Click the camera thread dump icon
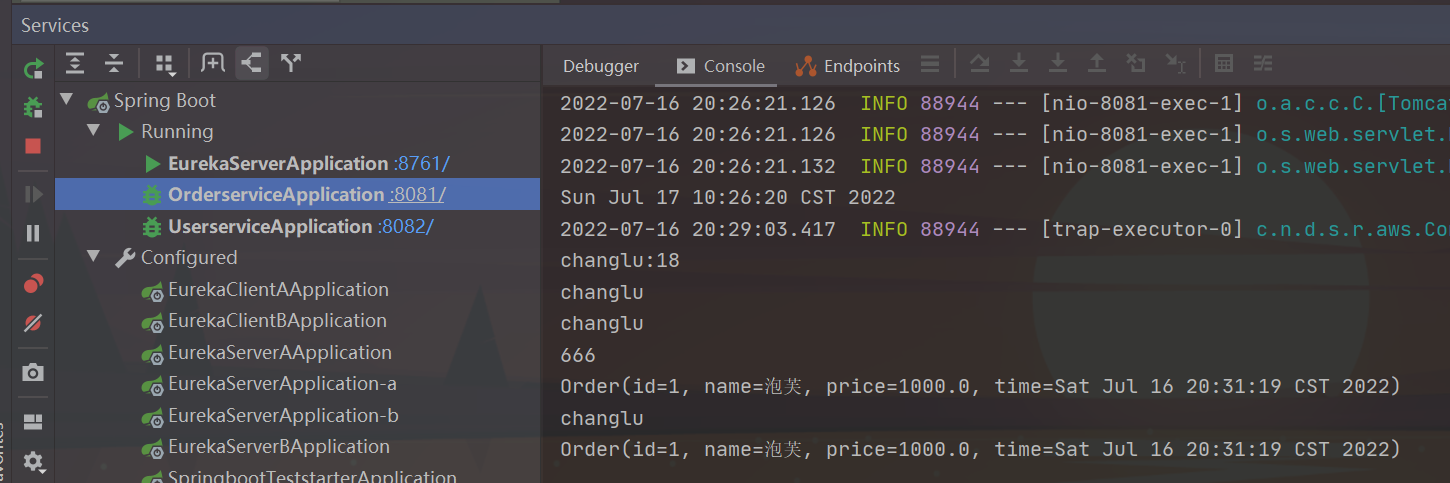 point(33,373)
